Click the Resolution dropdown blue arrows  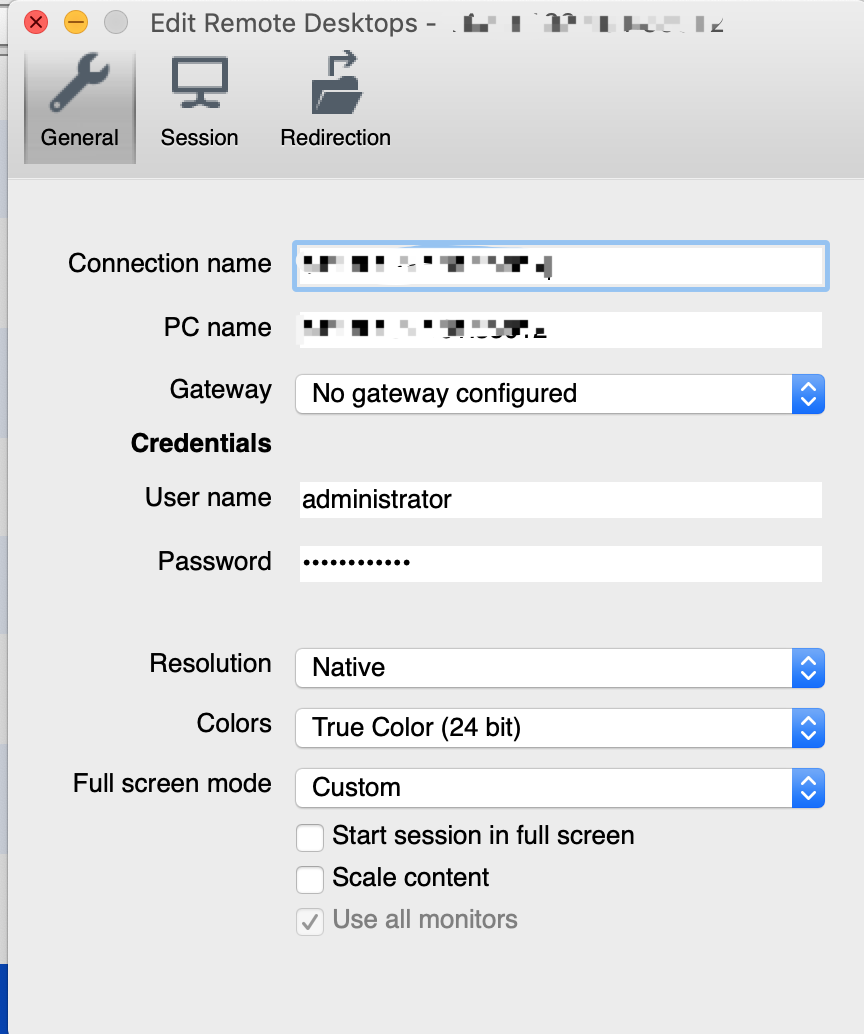[x=809, y=667]
